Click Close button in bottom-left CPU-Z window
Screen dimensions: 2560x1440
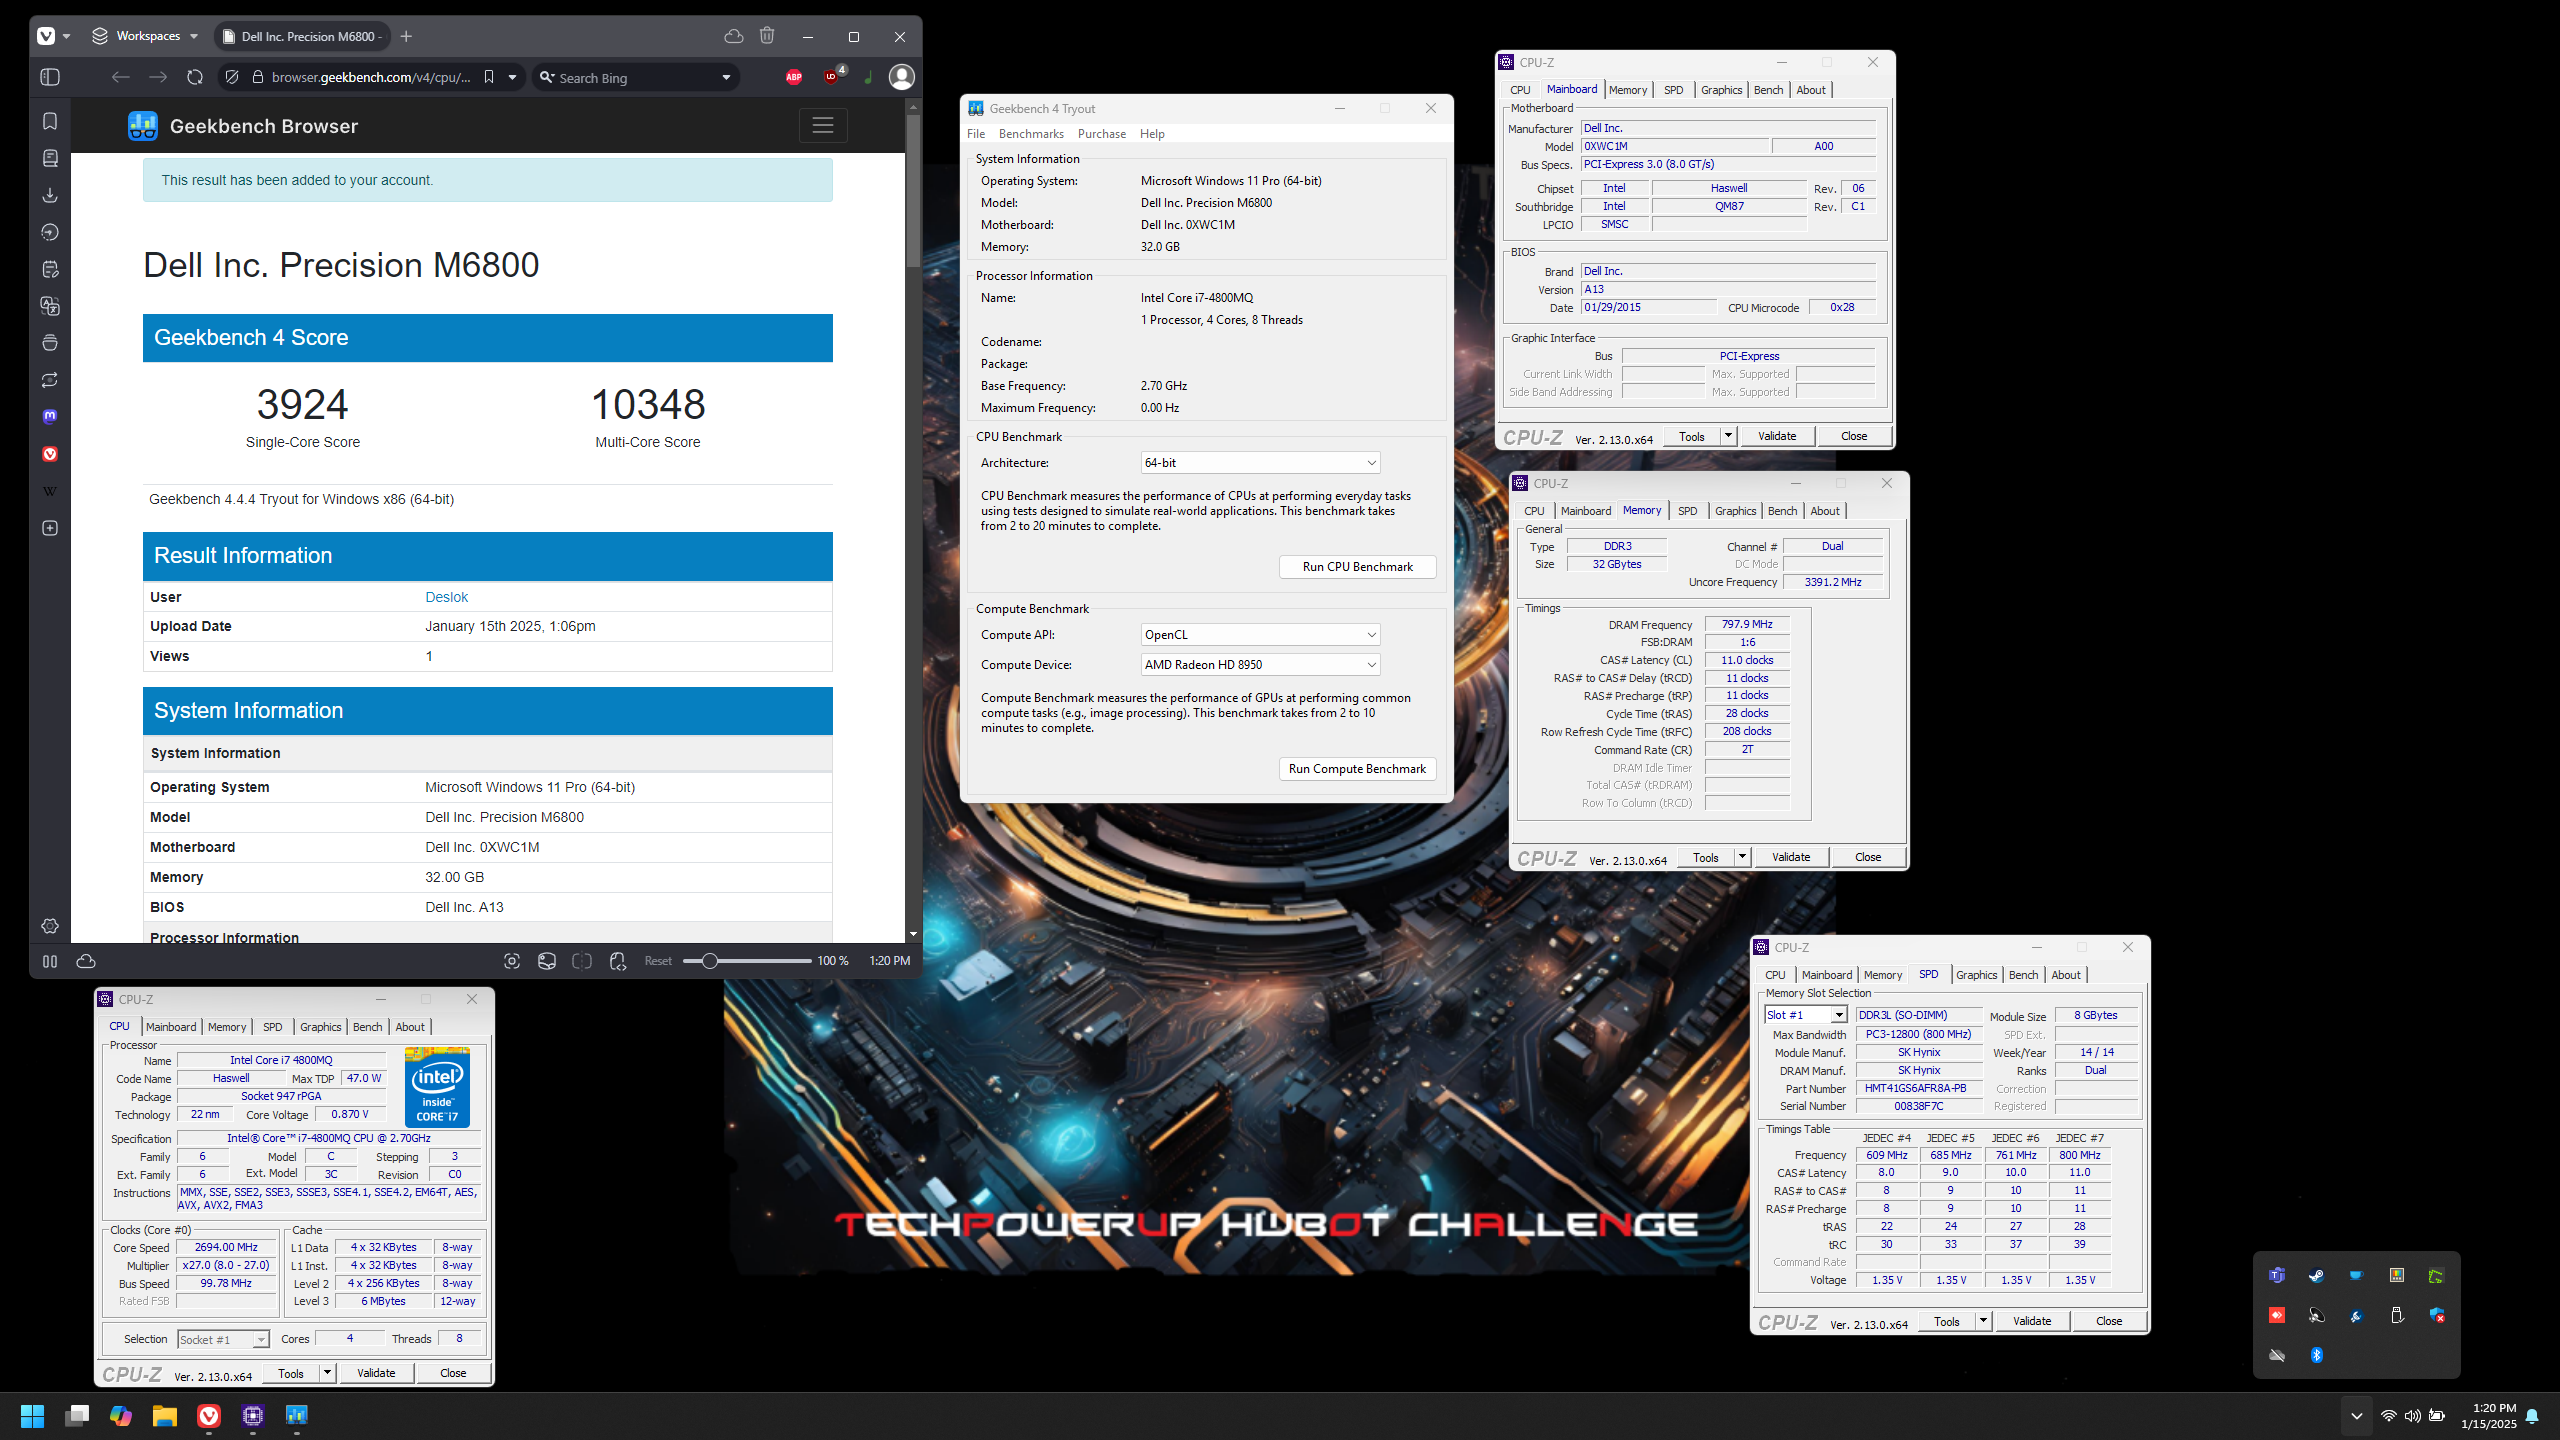click(x=453, y=1373)
